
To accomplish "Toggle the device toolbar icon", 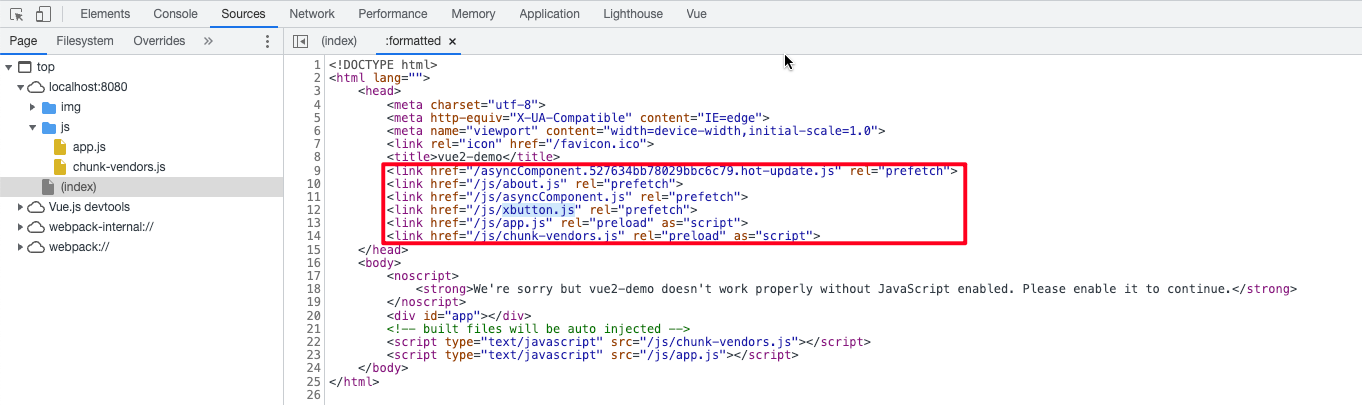I will pyautogui.click(x=43, y=14).
